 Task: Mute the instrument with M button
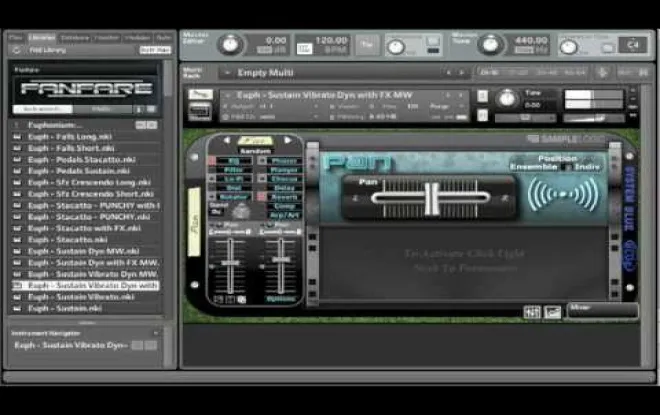point(482,115)
